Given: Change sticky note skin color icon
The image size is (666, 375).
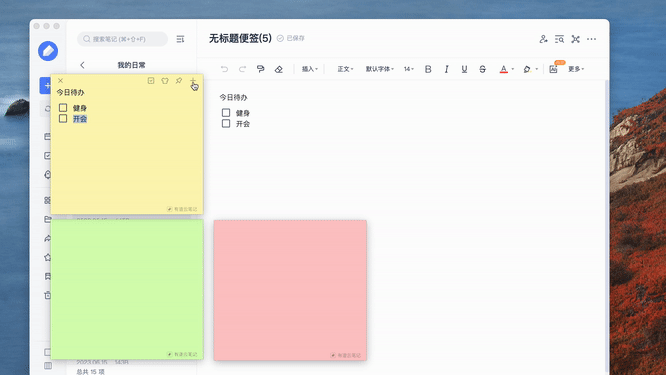Looking at the screenshot, I should click(165, 81).
